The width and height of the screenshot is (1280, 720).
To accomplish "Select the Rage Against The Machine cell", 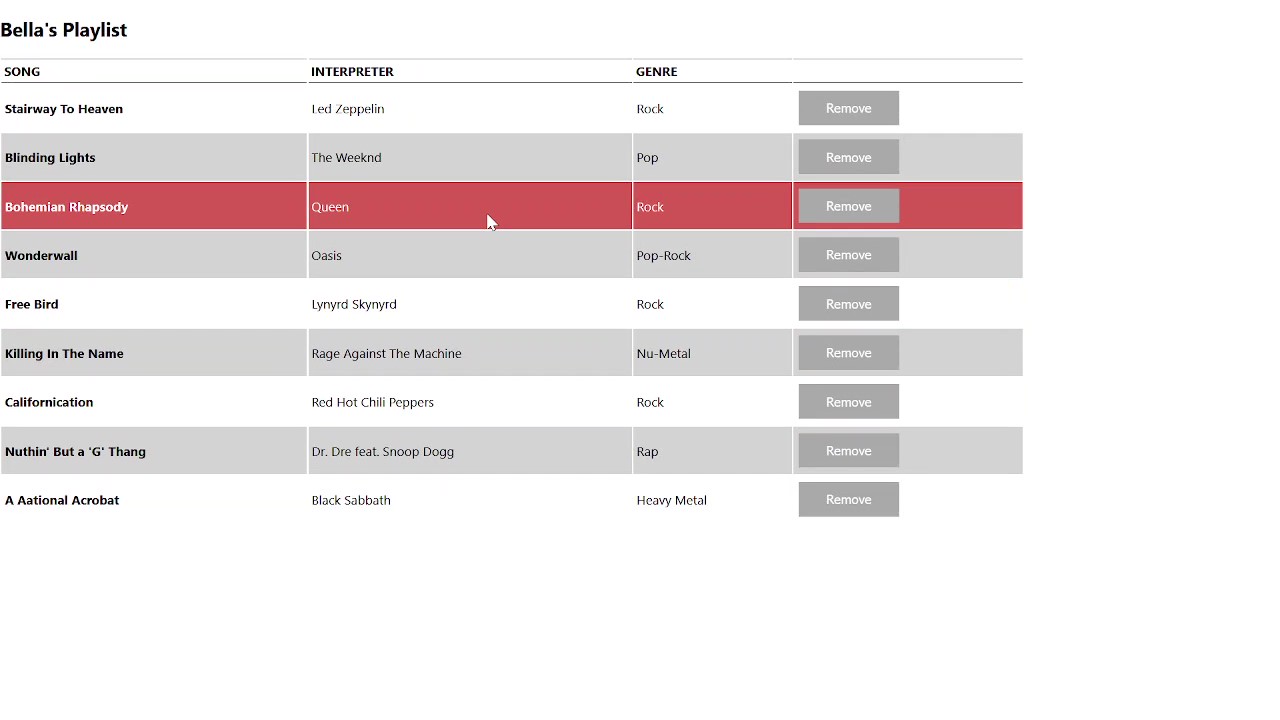I will click(386, 354).
